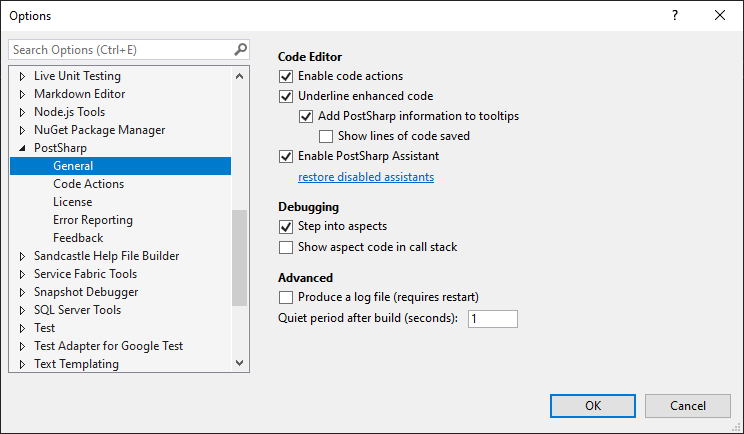744x434 pixels.
Task: Uncheck Step into aspects
Action: click(x=286, y=227)
